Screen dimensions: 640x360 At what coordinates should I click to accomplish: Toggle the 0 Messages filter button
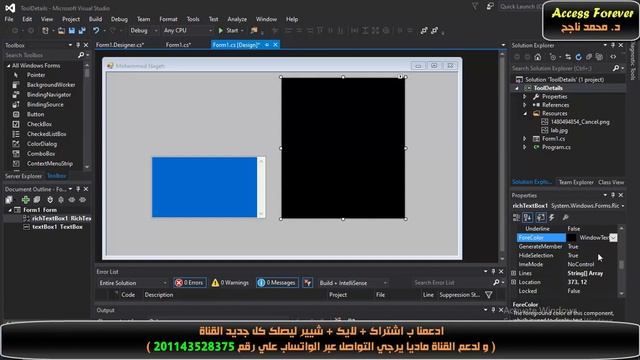click(x=277, y=282)
